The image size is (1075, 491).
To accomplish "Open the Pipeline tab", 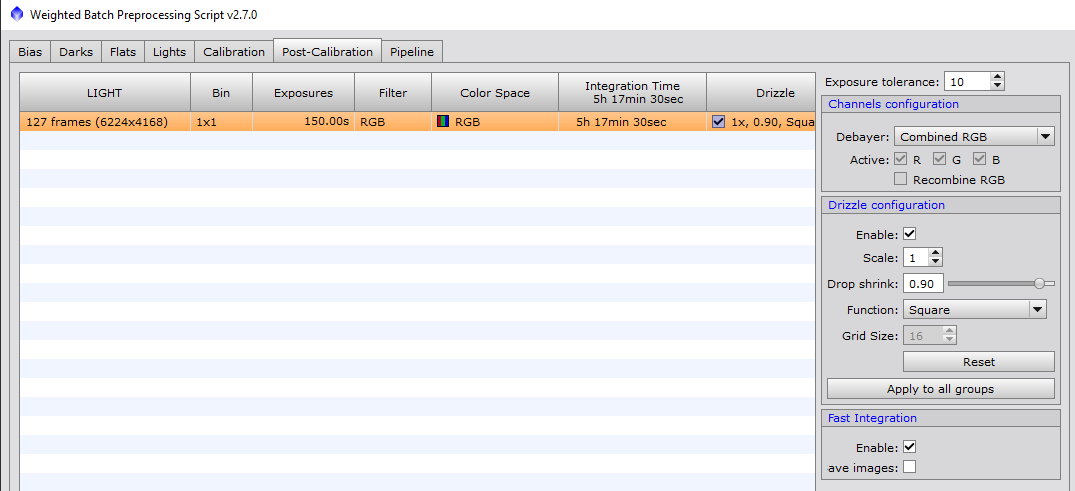I will [412, 52].
